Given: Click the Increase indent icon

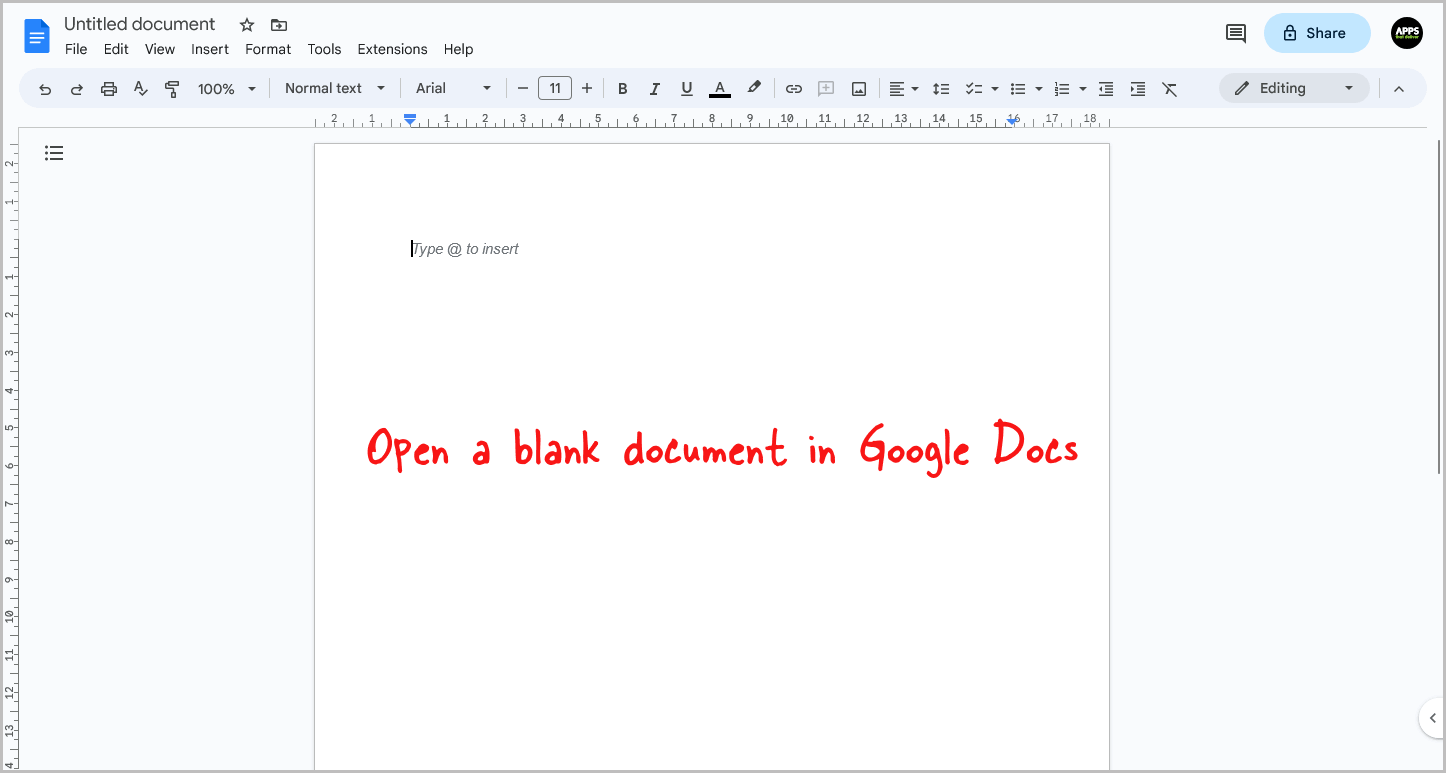Looking at the screenshot, I should click(1138, 89).
